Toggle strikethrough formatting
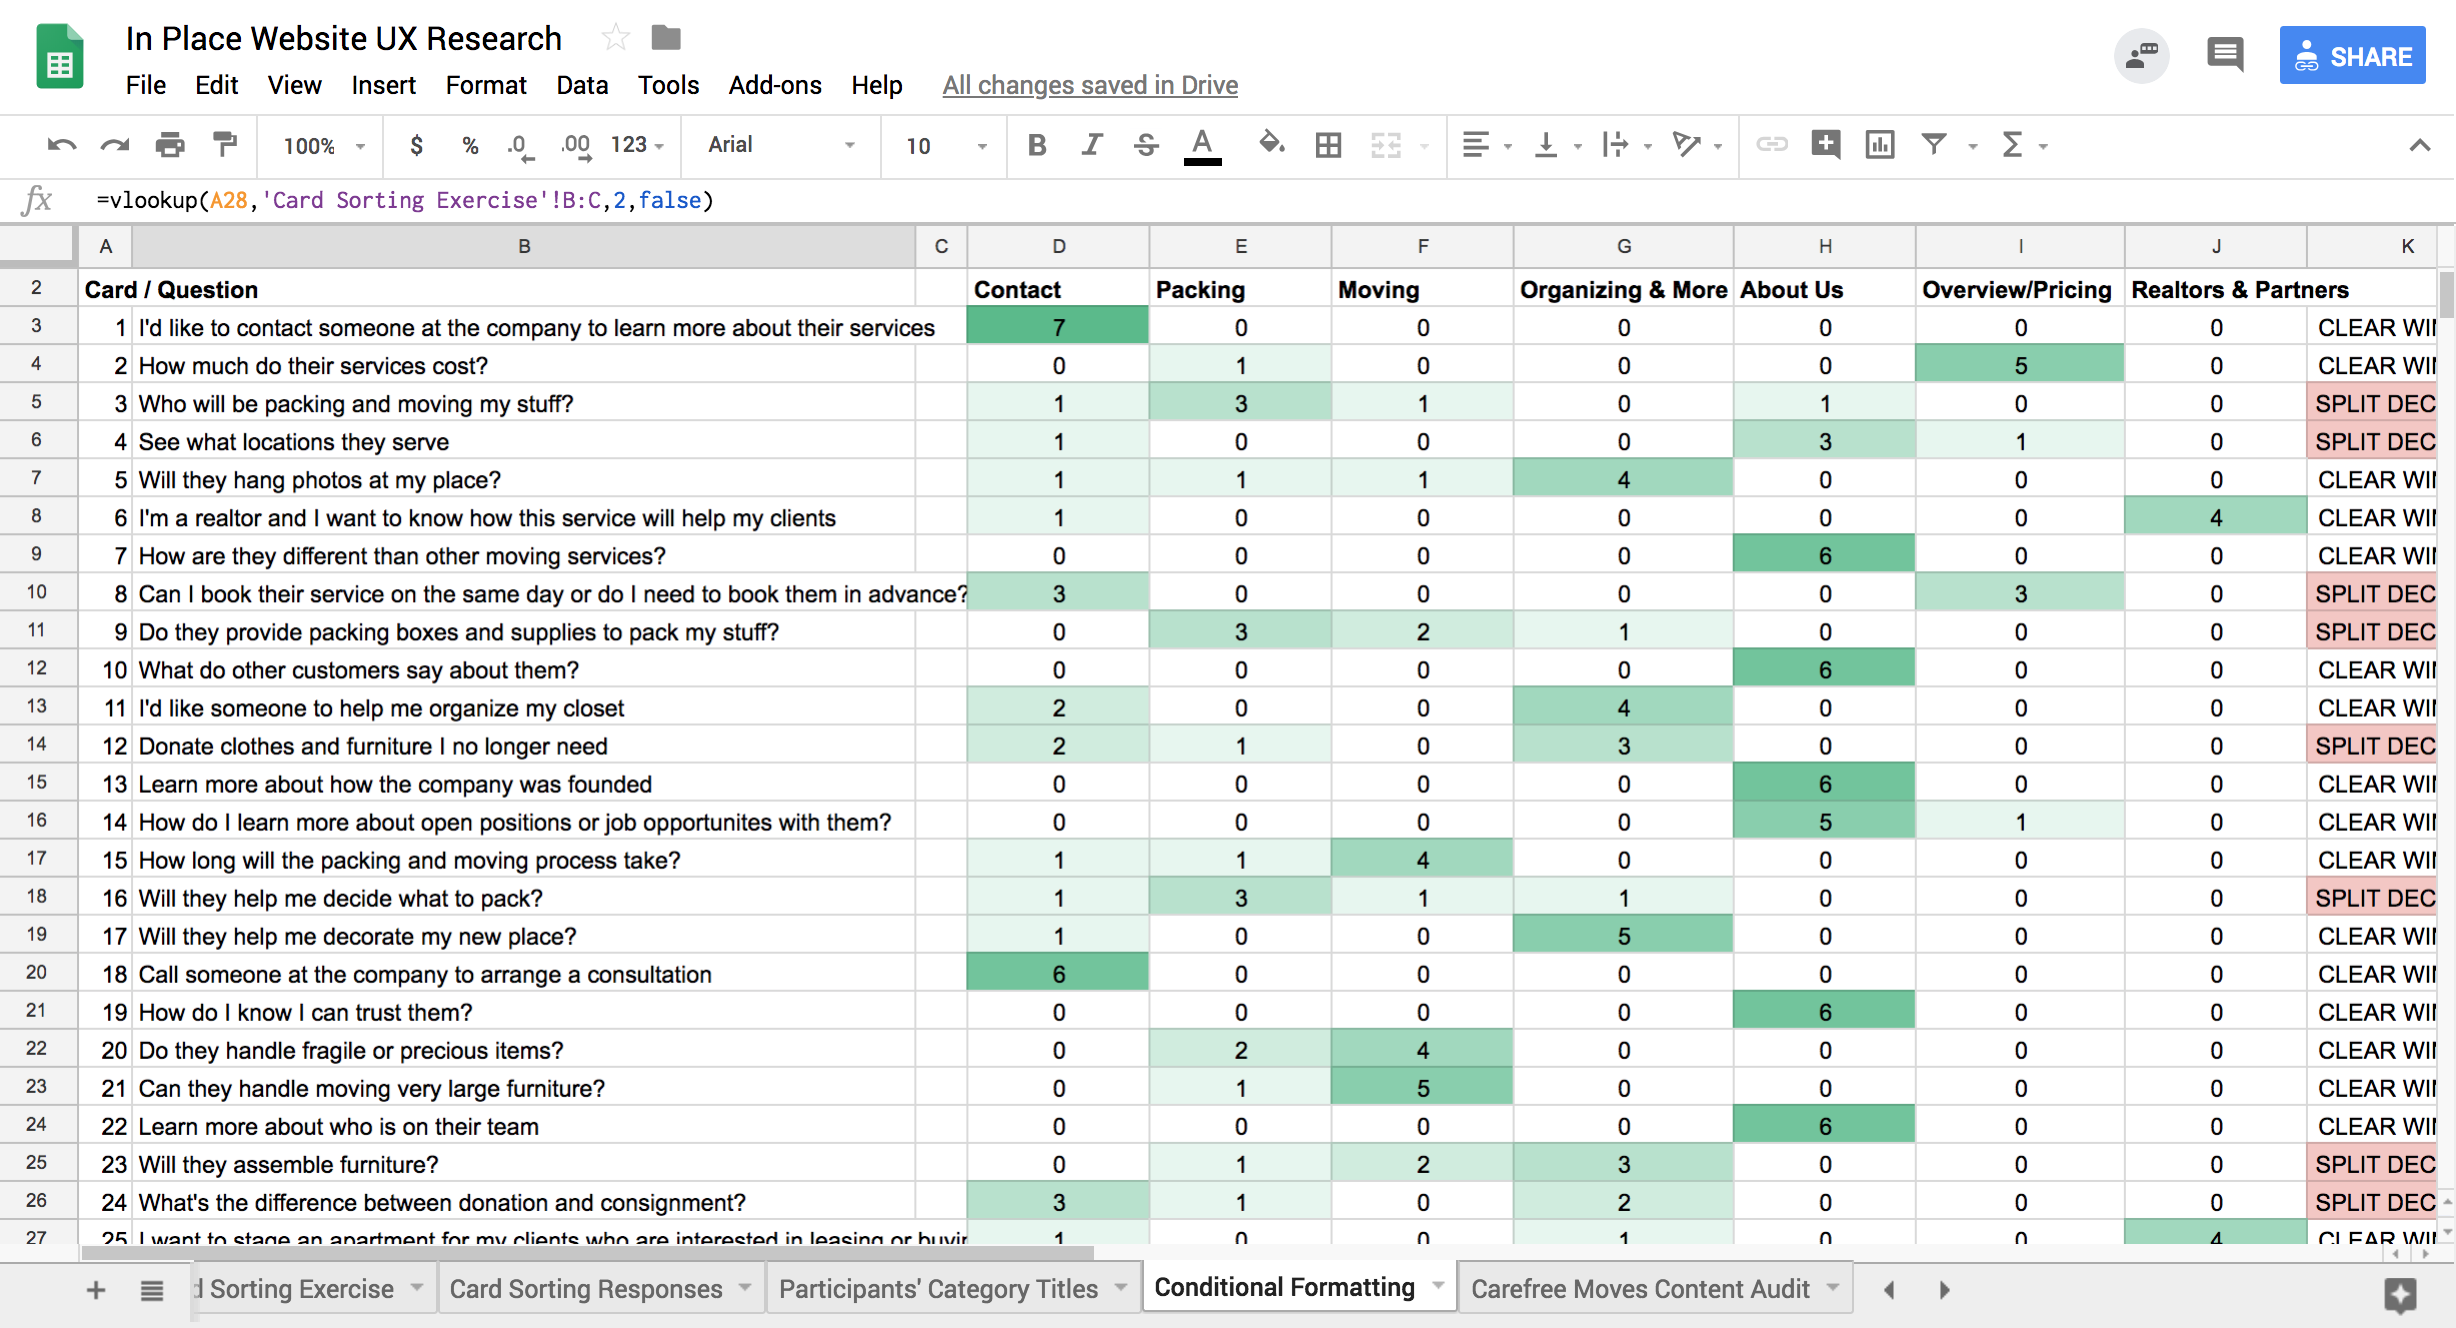The width and height of the screenshot is (2456, 1328). (x=1146, y=145)
